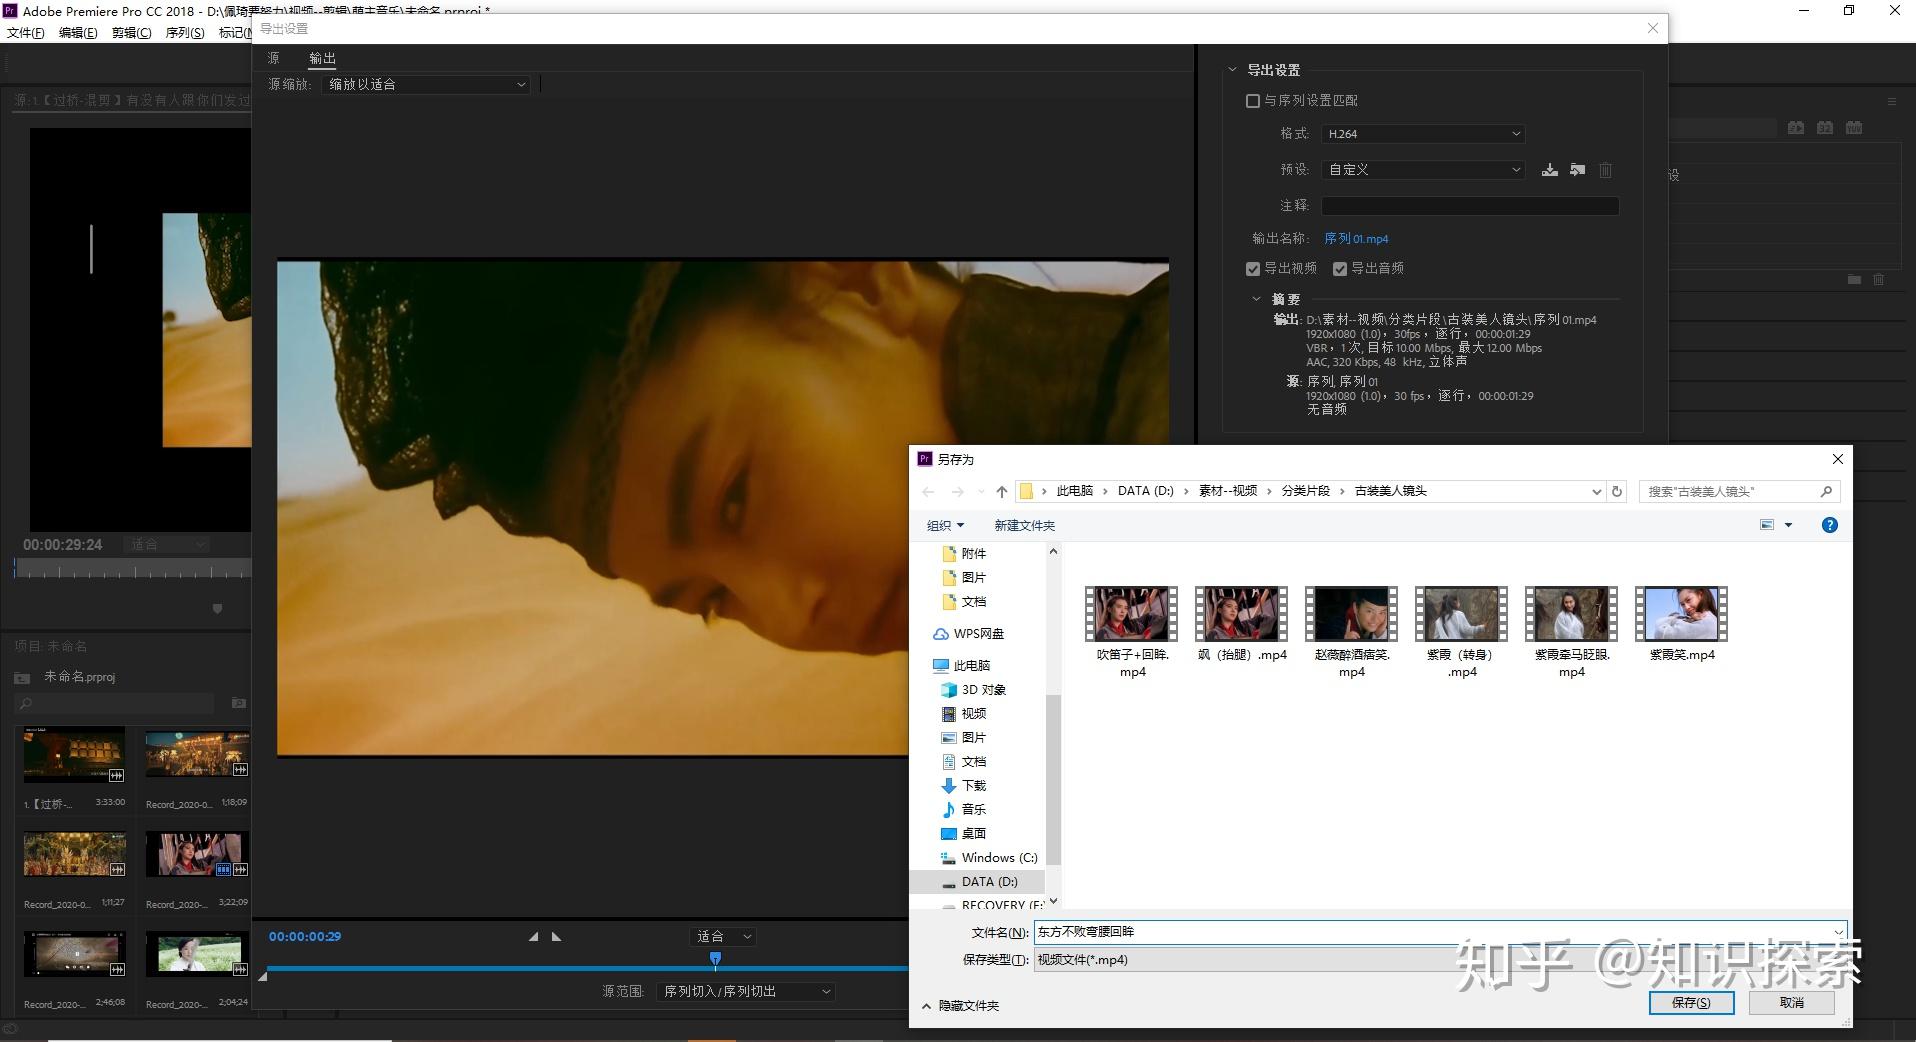Click the save preset icon

[x=1549, y=170]
